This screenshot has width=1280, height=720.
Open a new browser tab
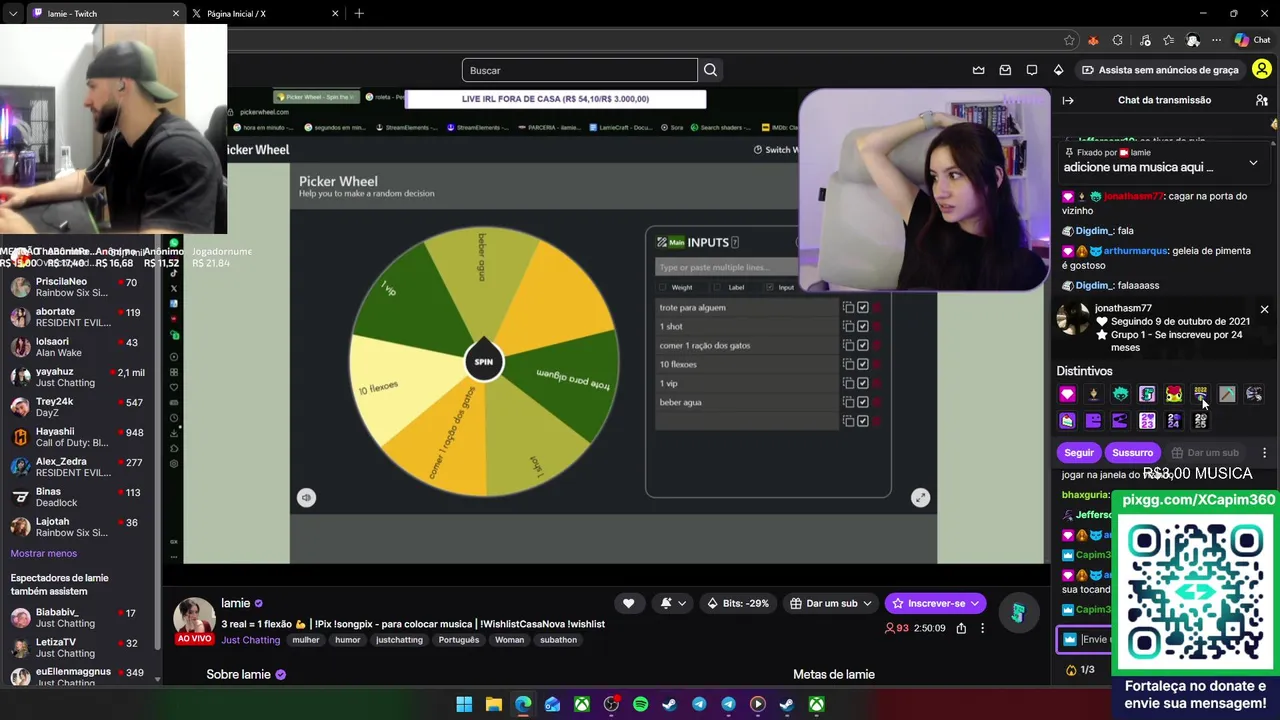[359, 13]
